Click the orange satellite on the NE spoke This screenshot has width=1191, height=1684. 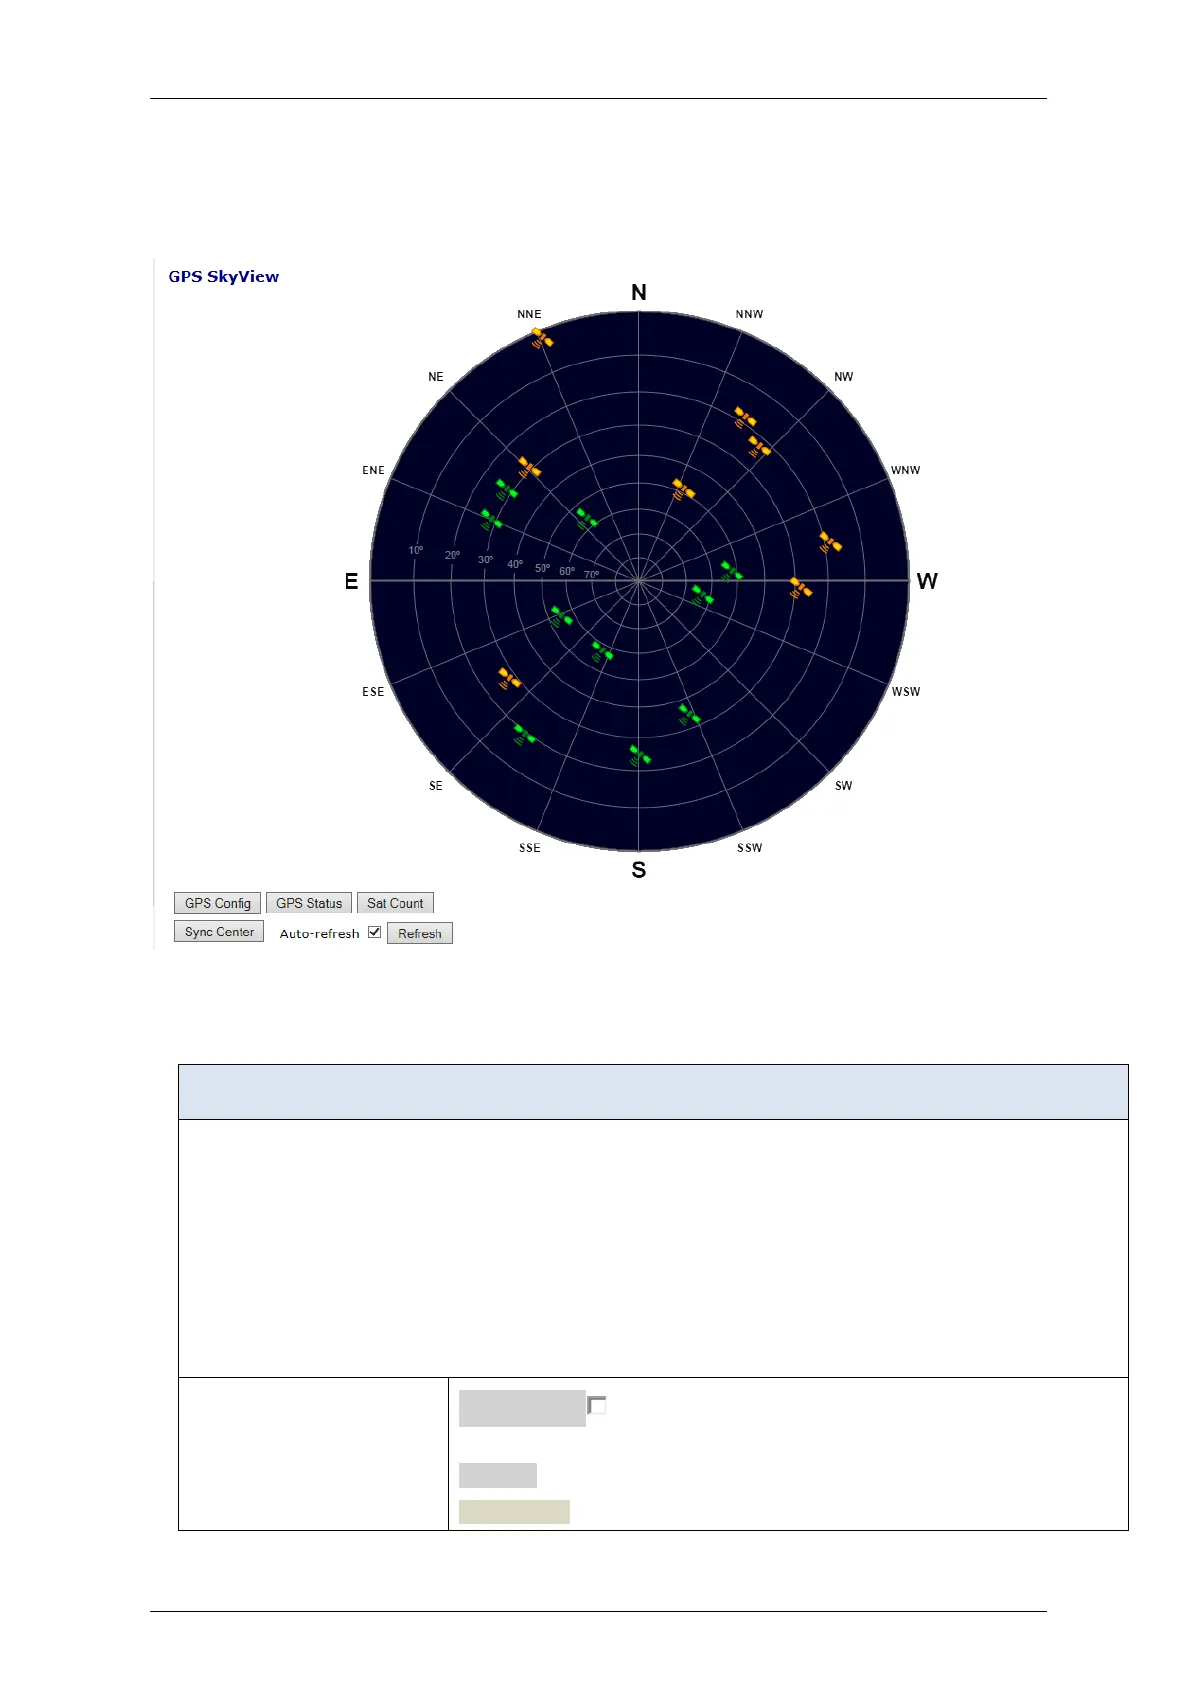click(x=529, y=467)
